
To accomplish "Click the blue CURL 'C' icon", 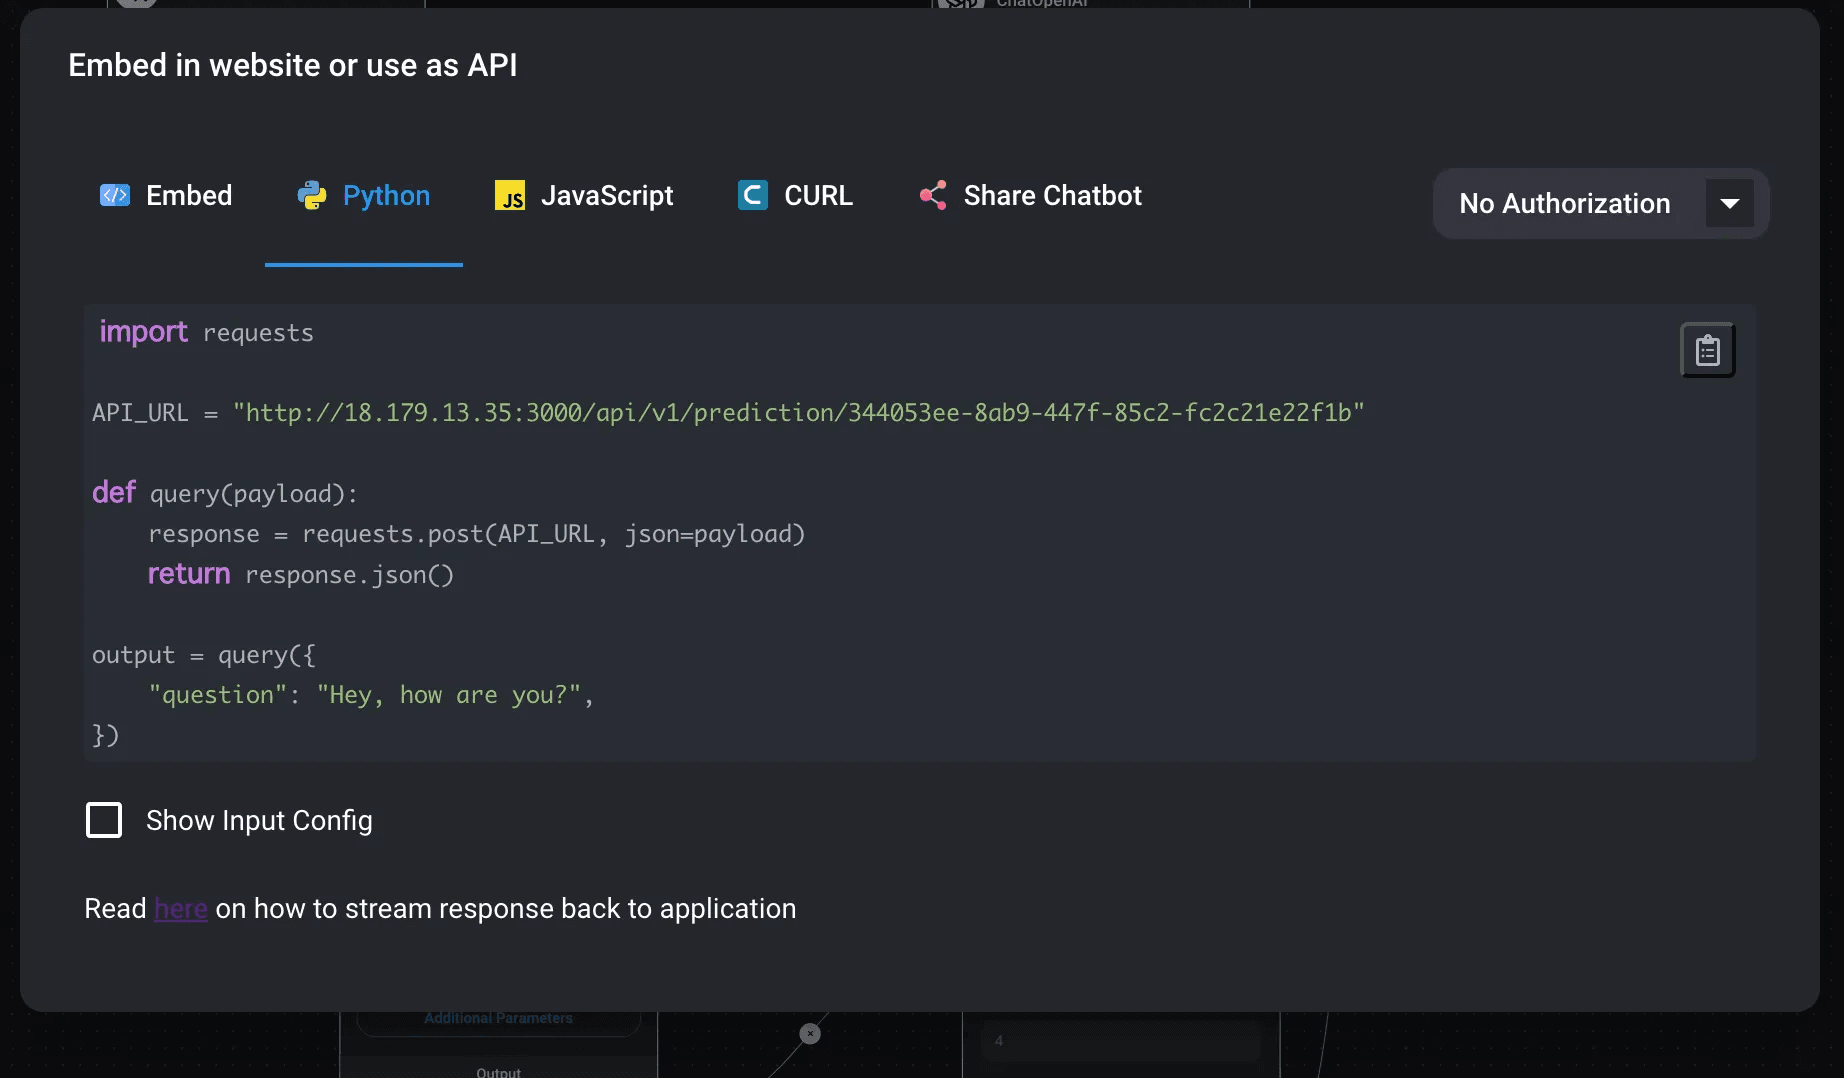I will (x=752, y=195).
